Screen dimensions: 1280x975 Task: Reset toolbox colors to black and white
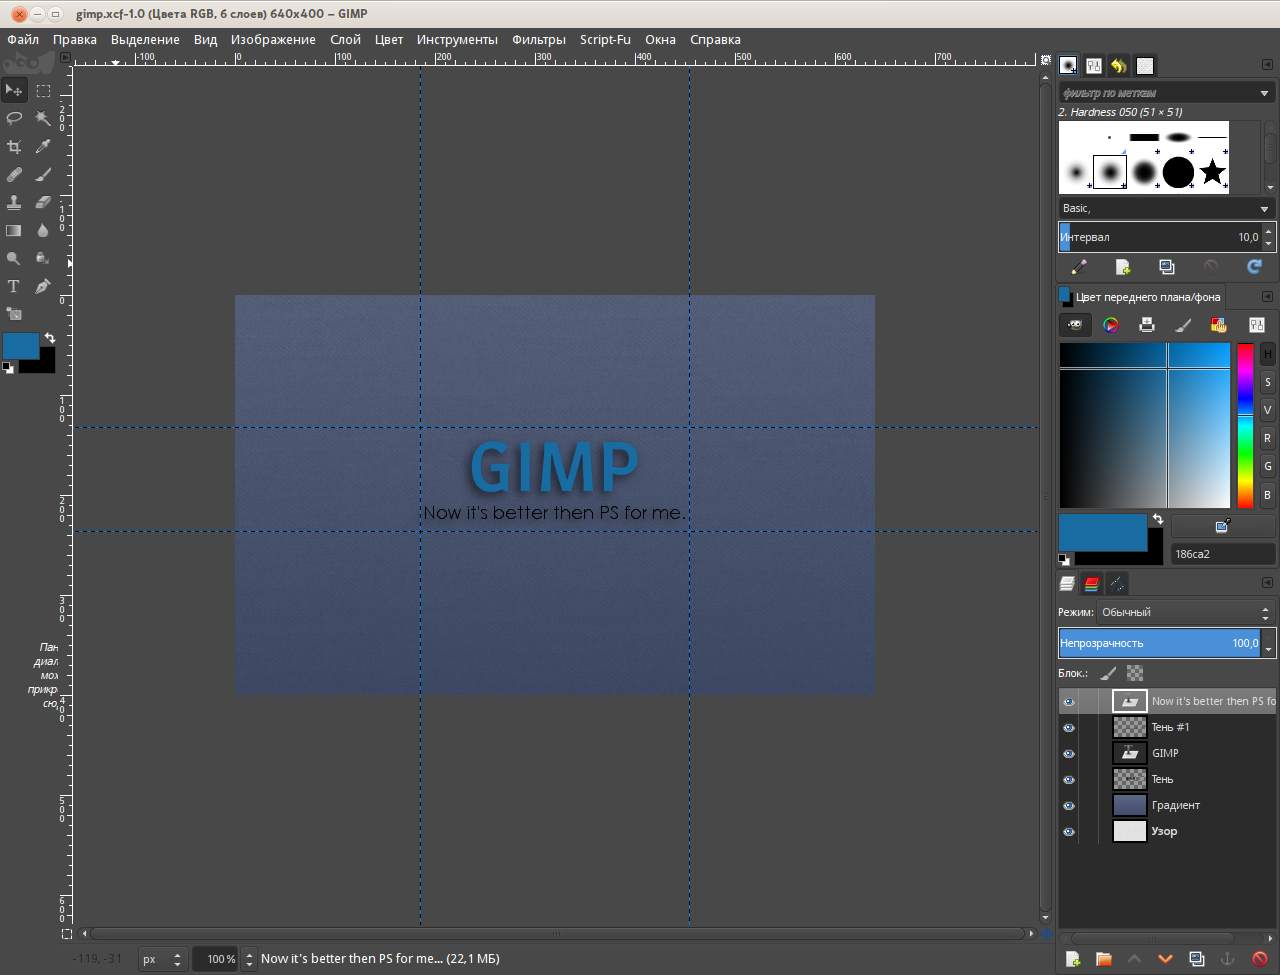coord(8,368)
